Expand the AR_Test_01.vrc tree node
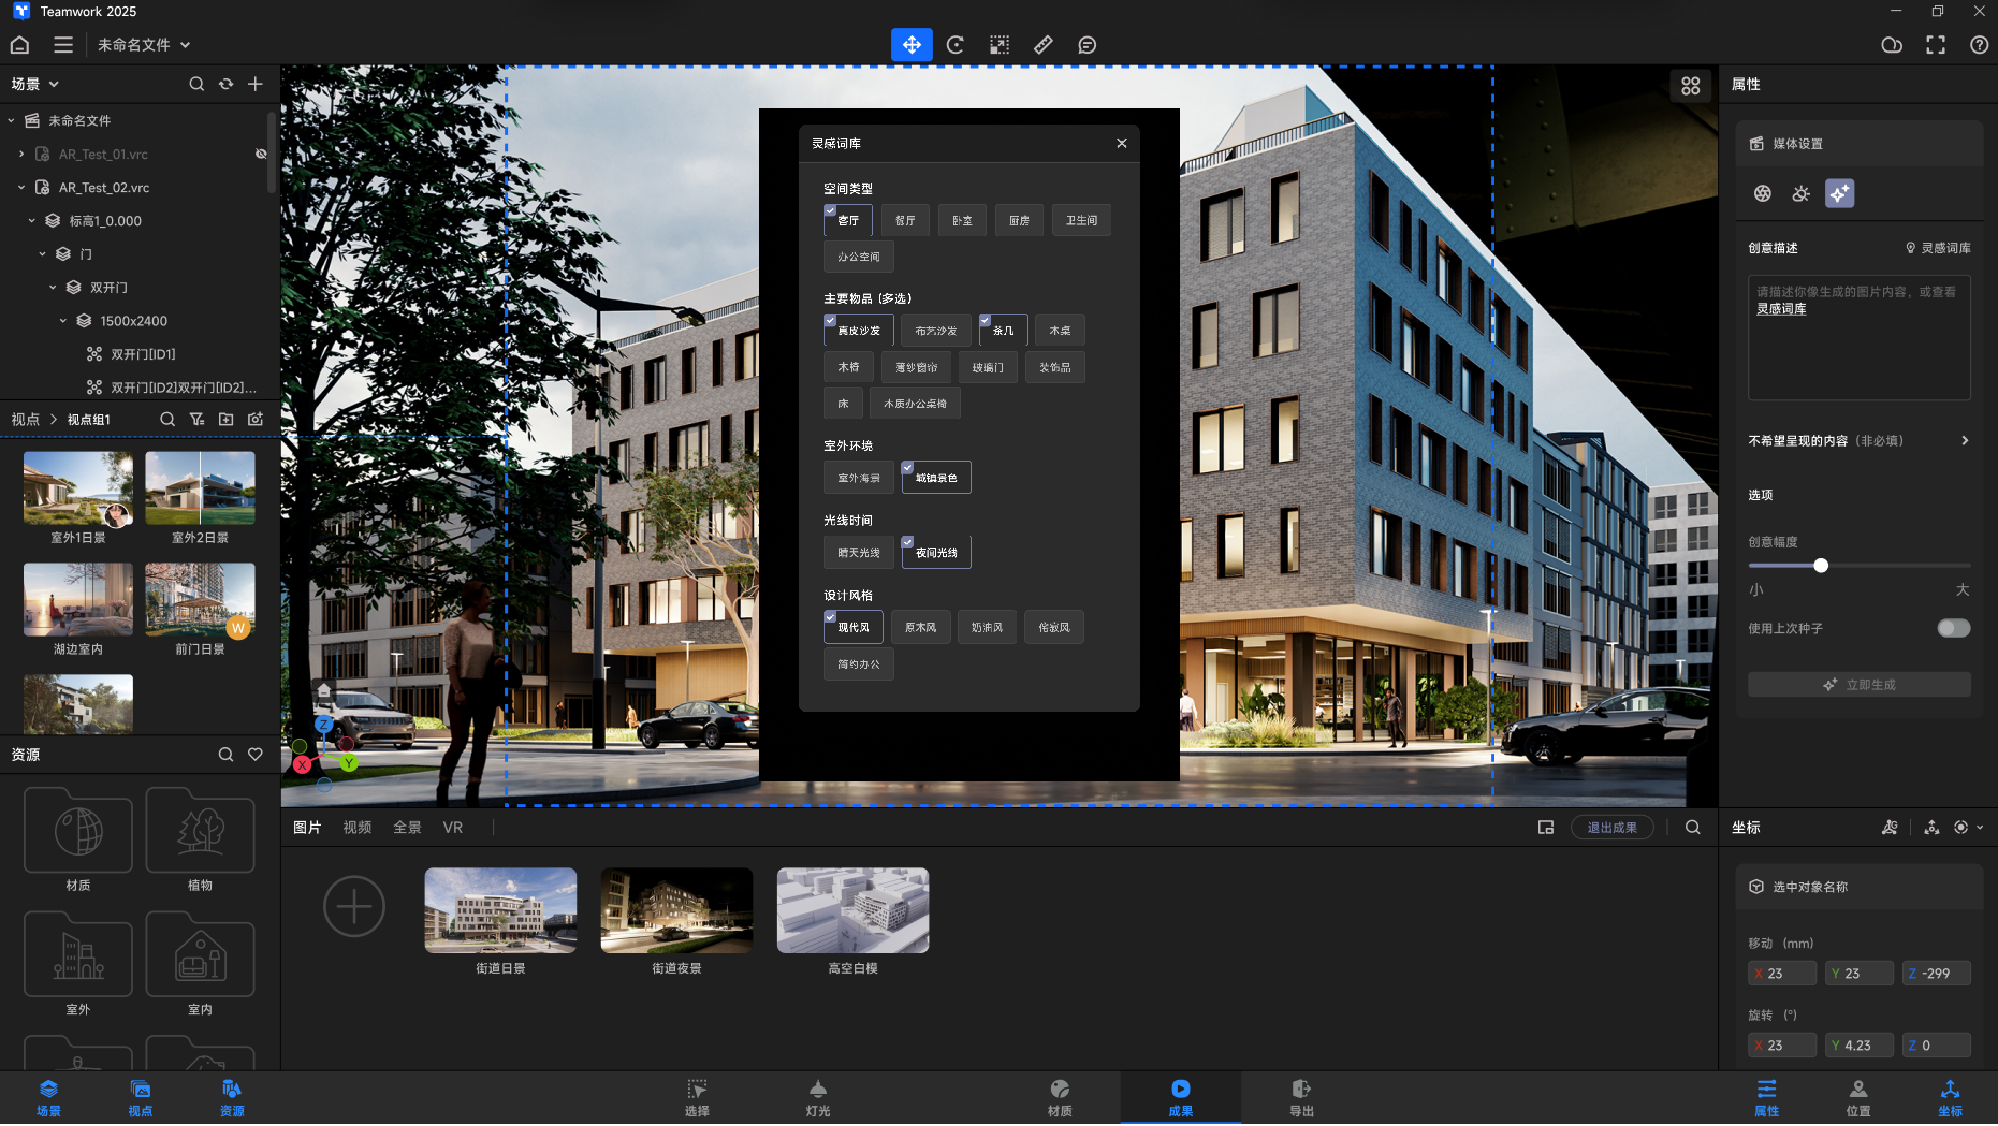Screen dimensions: 1998x1126 click(22, 154)
